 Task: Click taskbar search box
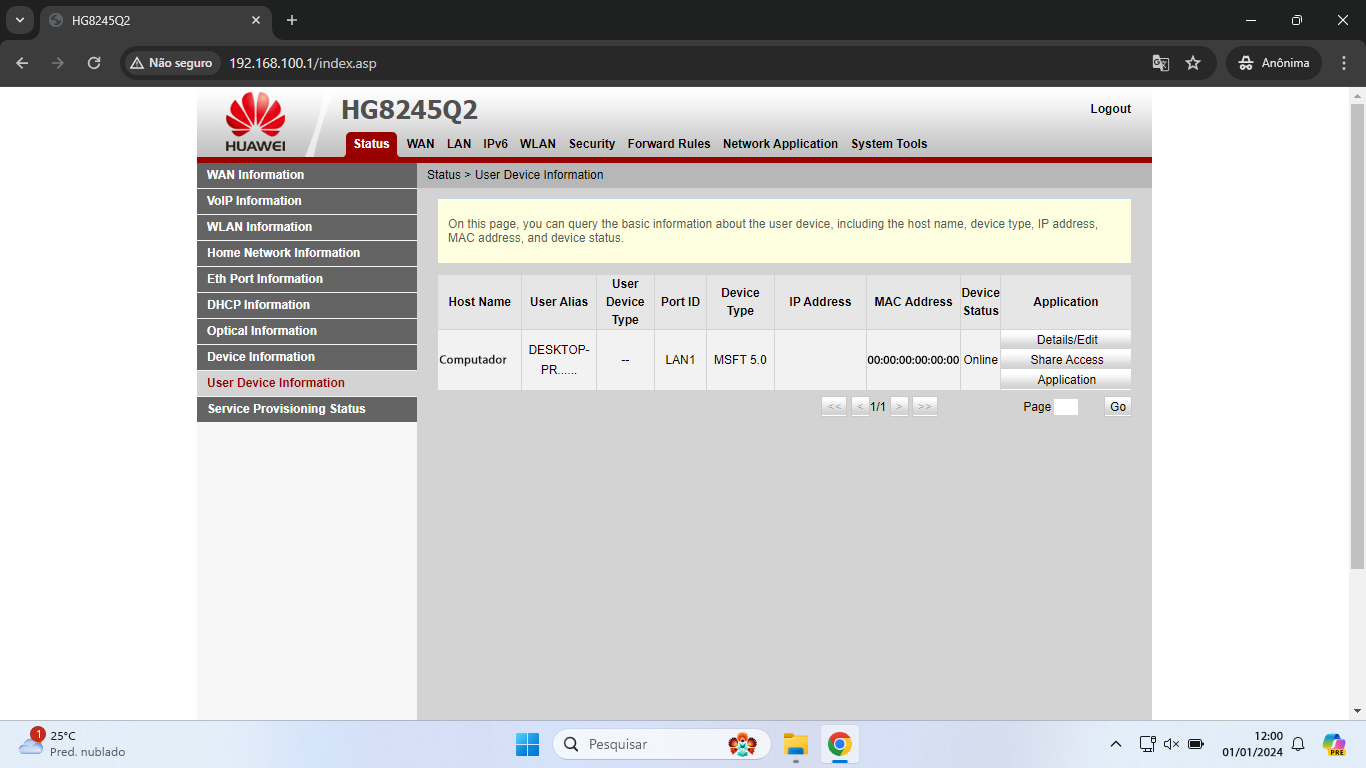click(662, 744)
